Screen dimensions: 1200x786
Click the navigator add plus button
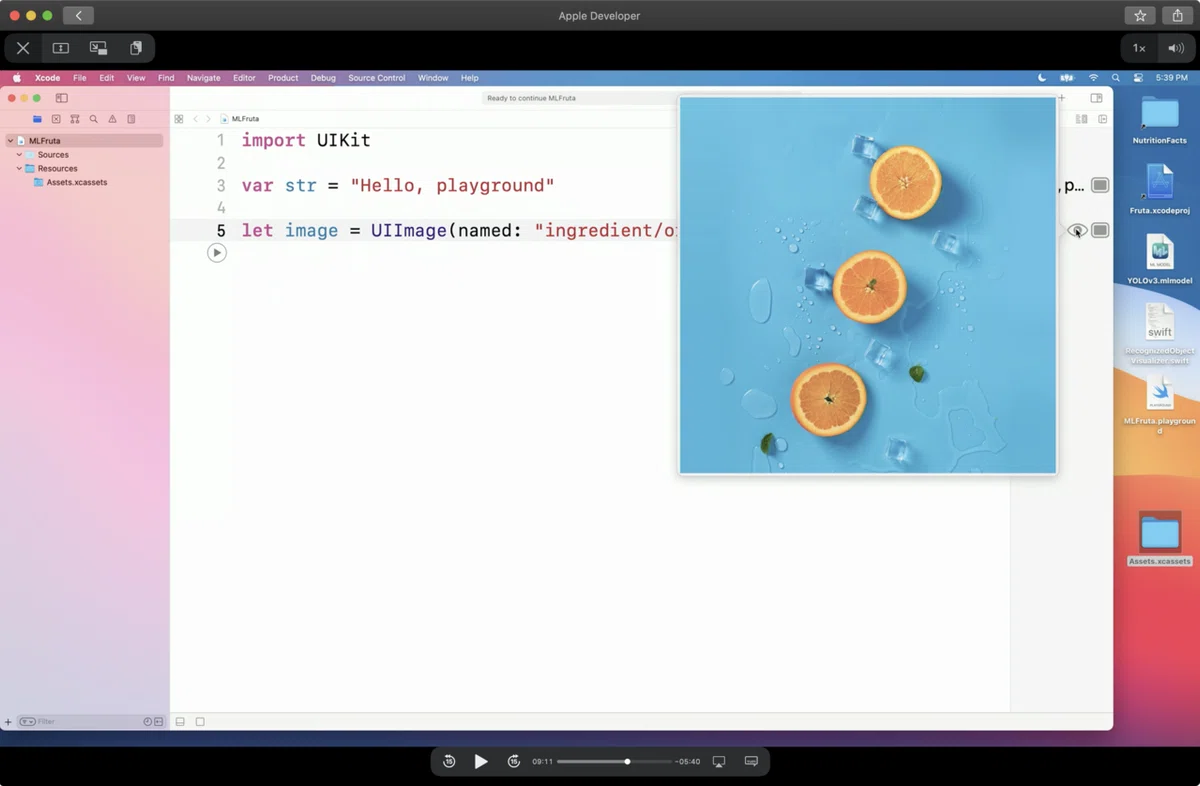coord(8,722)
